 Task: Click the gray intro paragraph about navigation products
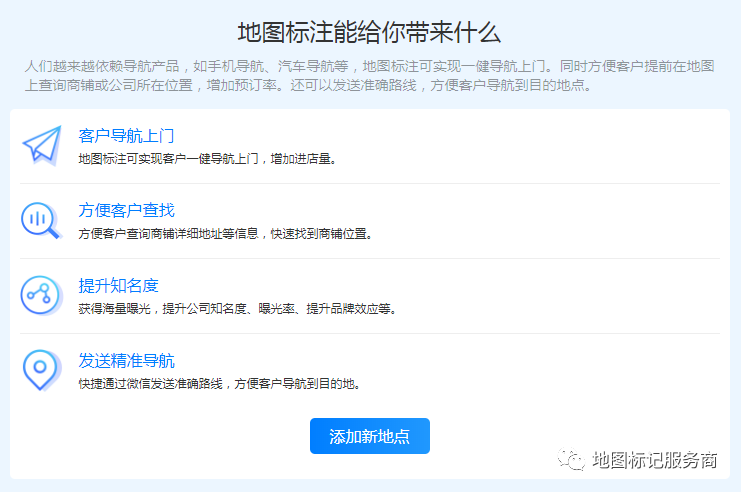[x=369, y=75]
